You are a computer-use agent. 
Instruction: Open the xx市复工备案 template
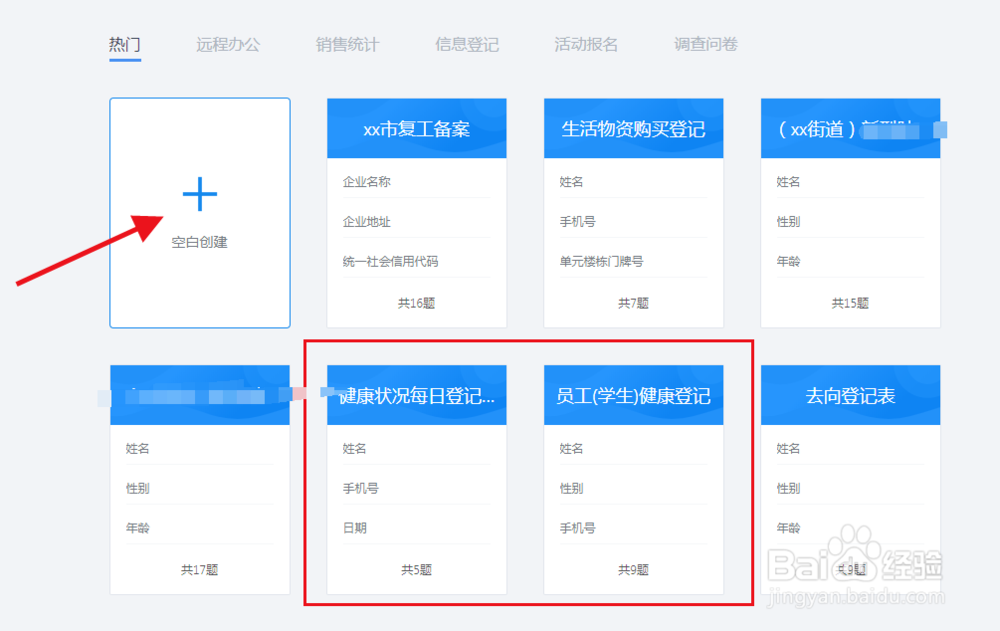click(x=416, y=128)
